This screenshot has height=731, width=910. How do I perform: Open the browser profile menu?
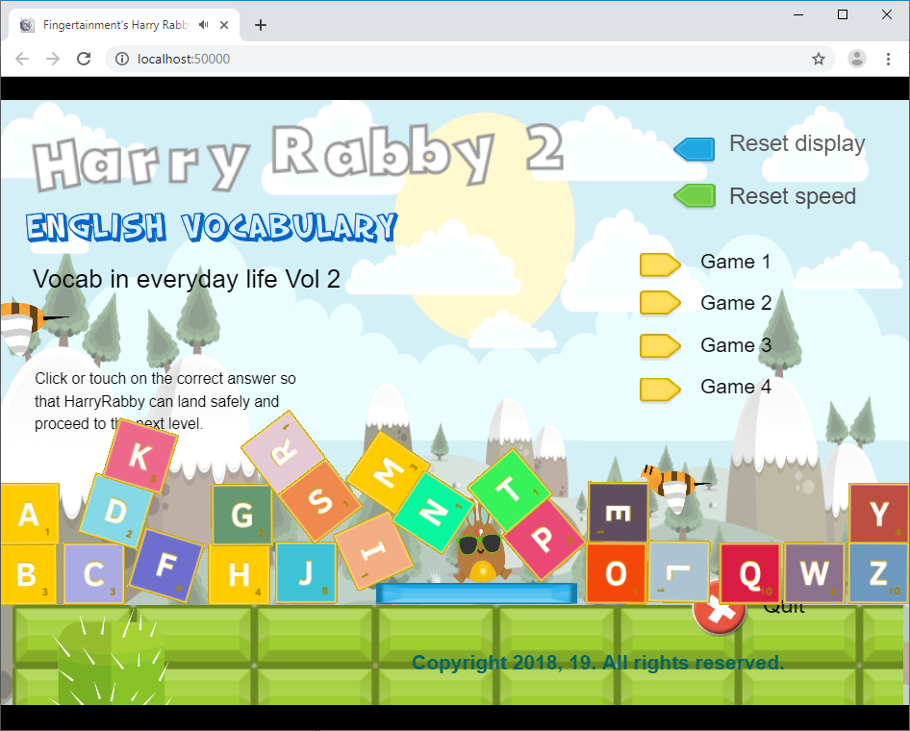click(856, 59)
